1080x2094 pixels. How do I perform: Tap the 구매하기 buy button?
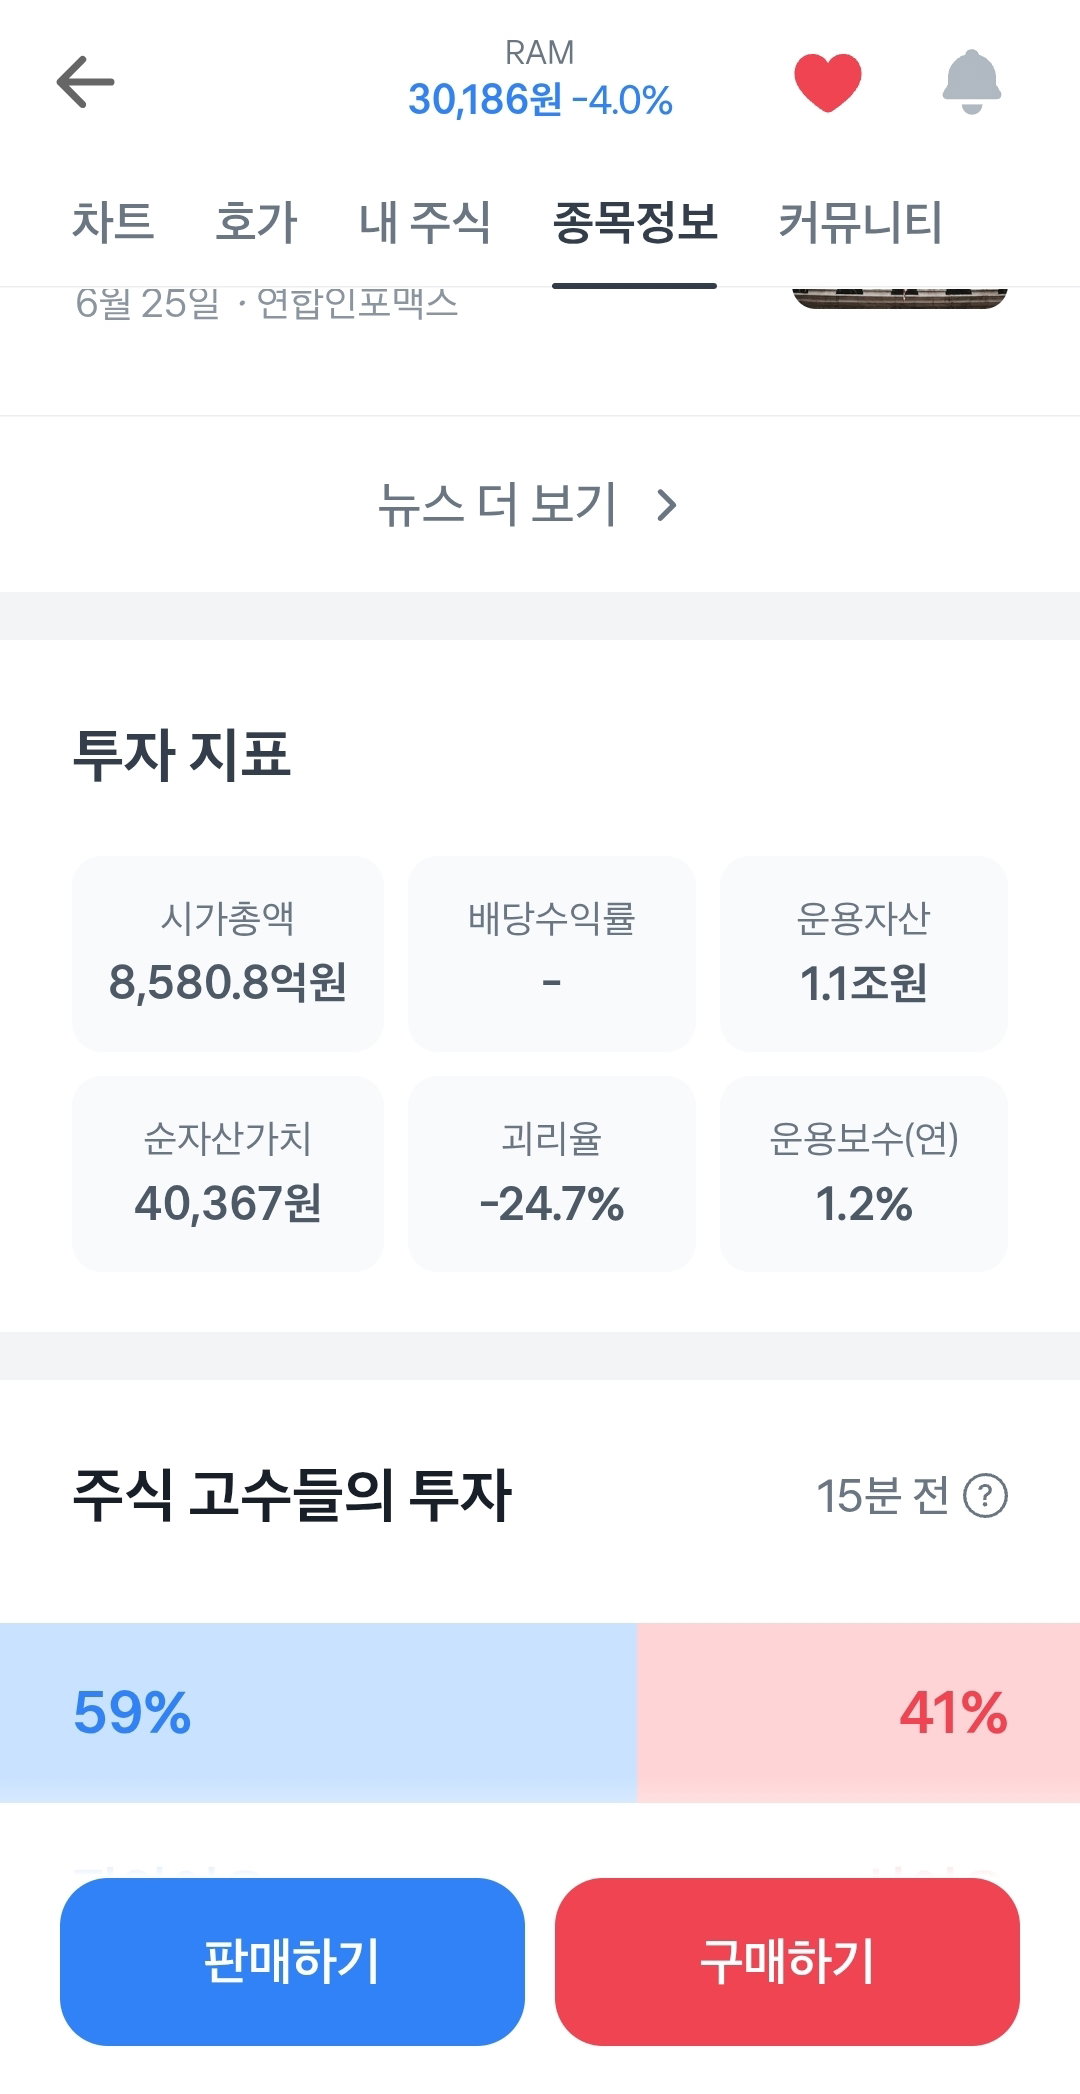[787, 1961]
